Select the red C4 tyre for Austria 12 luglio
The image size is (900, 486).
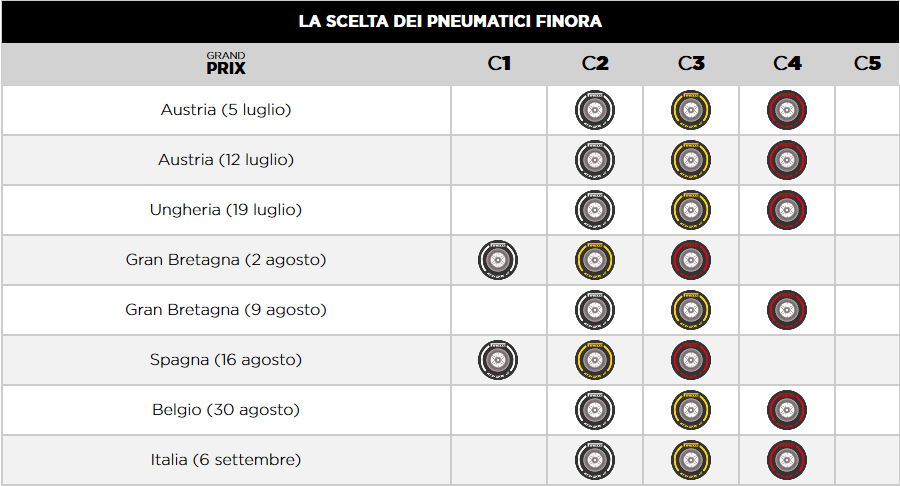coord(787,160)
